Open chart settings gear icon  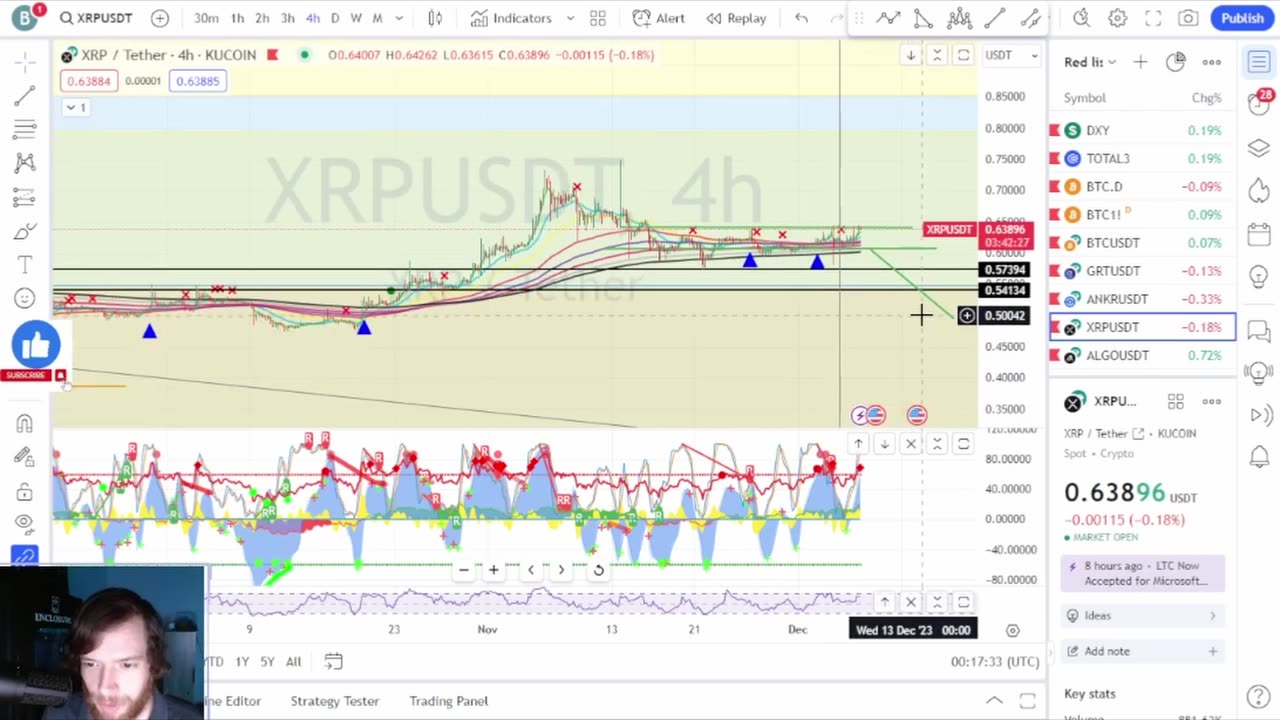1117,18
